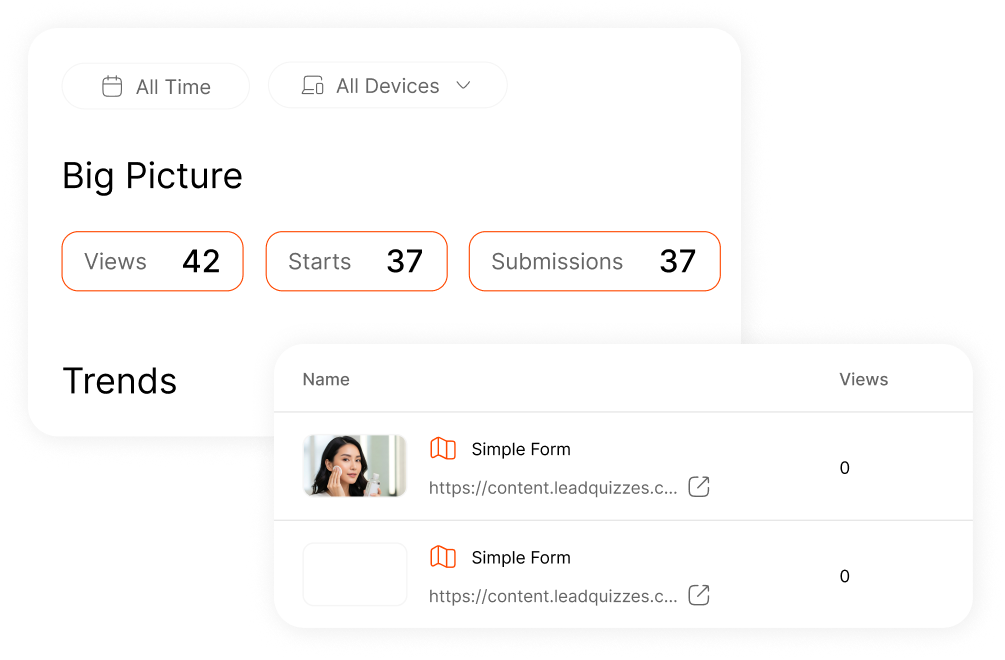Click the blank thumbnail in second row
This screenshot has width=1005, height=660.
(355, 575)
